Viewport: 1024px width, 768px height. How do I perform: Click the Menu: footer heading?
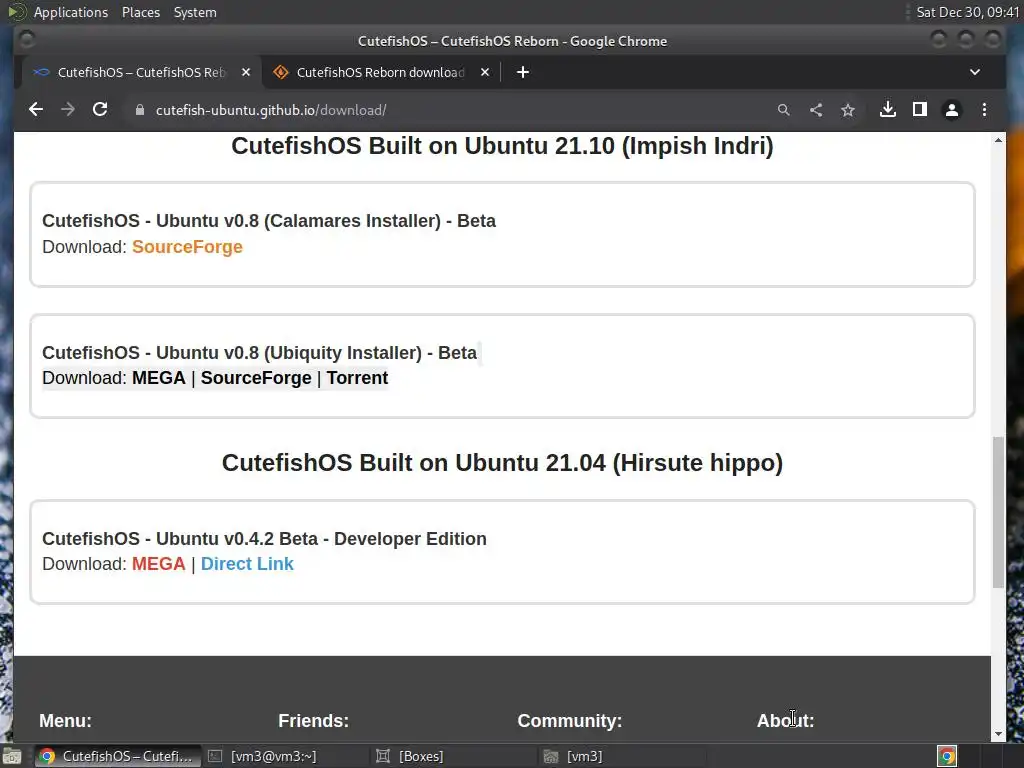coord(65,720)
